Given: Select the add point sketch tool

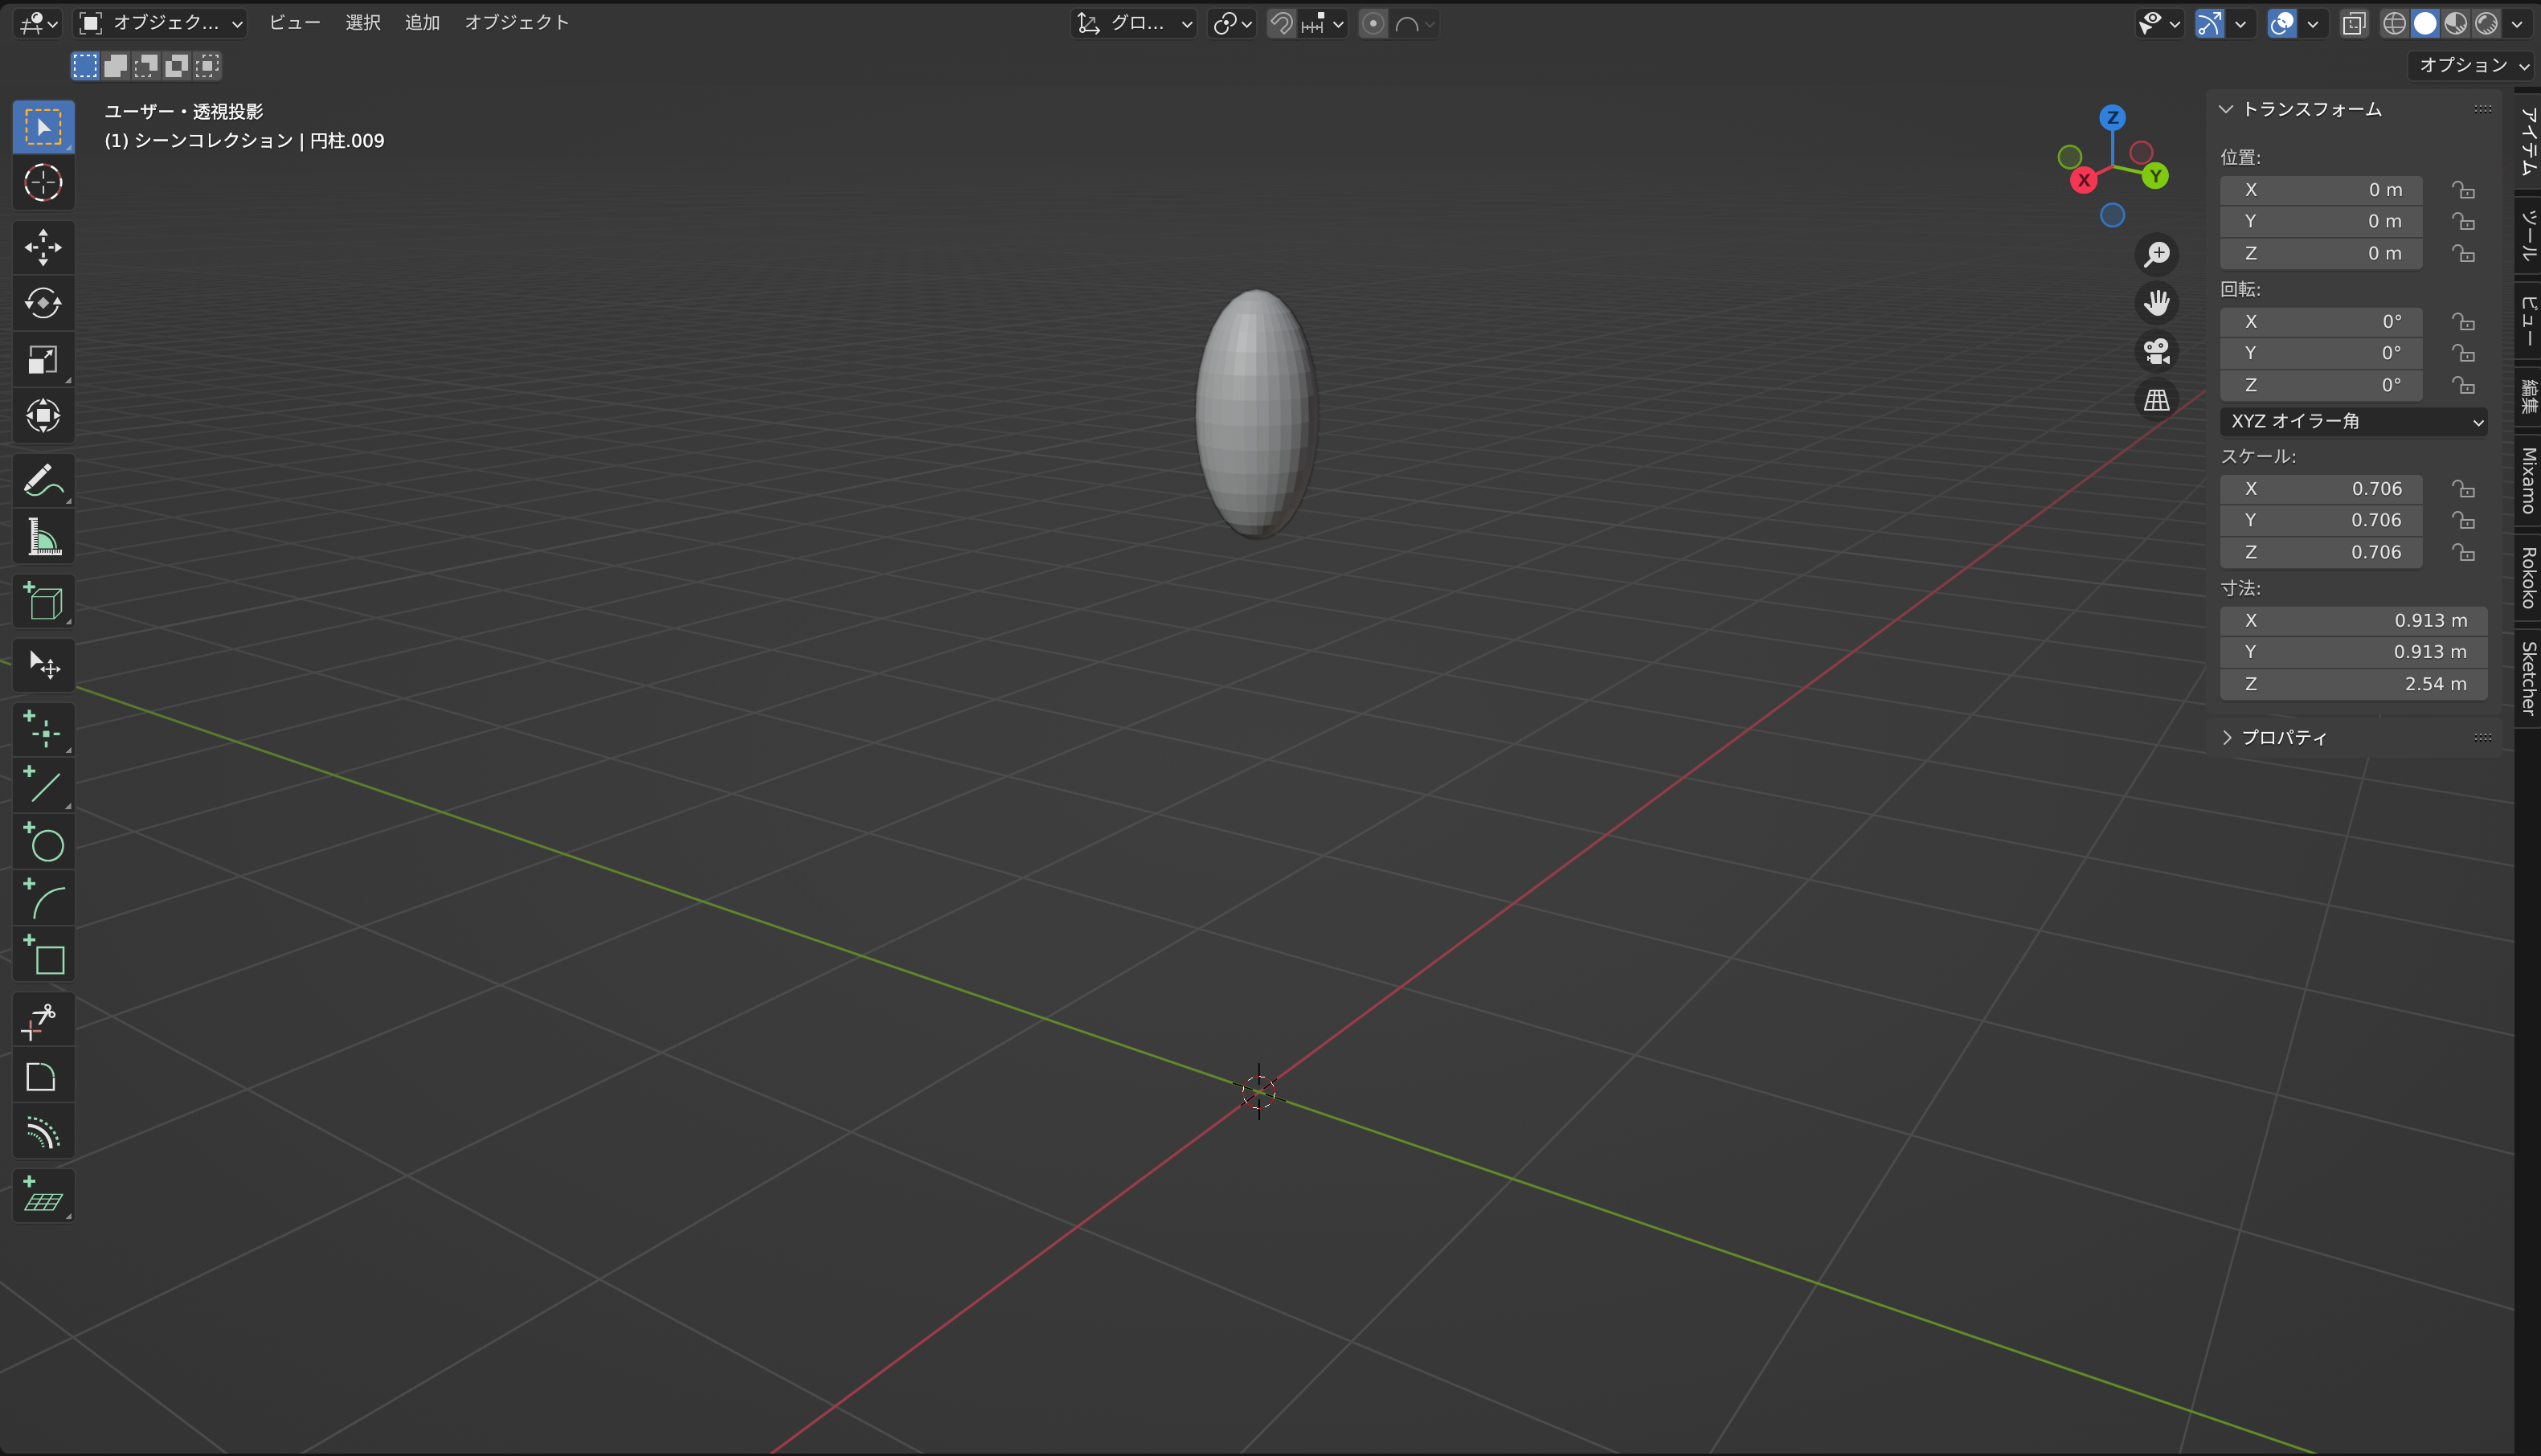Looking at the screenshot, I should tap(43, 729).
